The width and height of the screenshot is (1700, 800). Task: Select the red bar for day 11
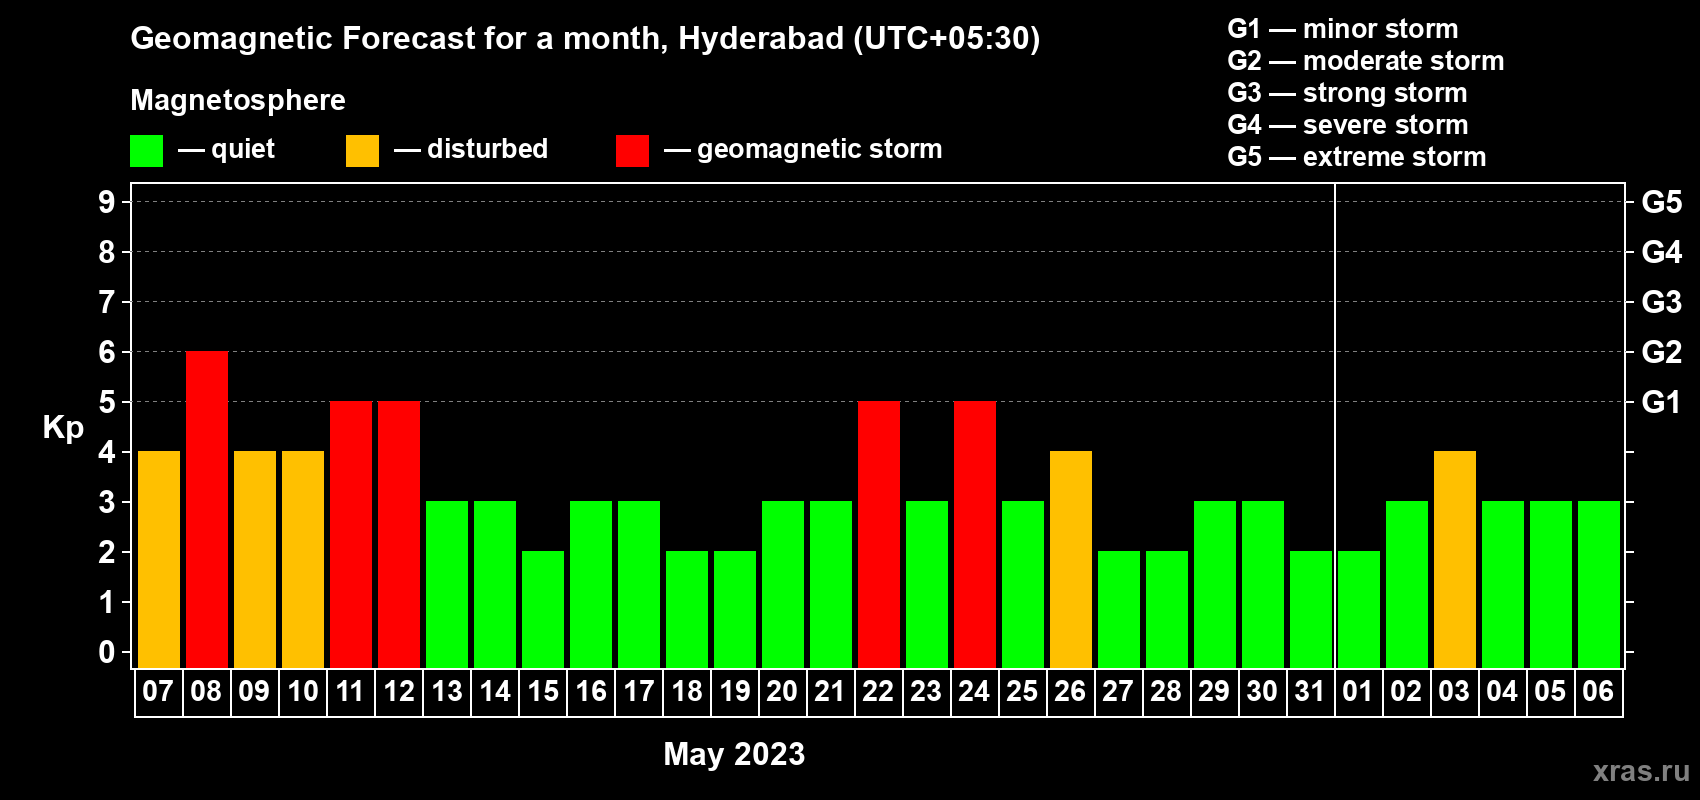(351, 535)
